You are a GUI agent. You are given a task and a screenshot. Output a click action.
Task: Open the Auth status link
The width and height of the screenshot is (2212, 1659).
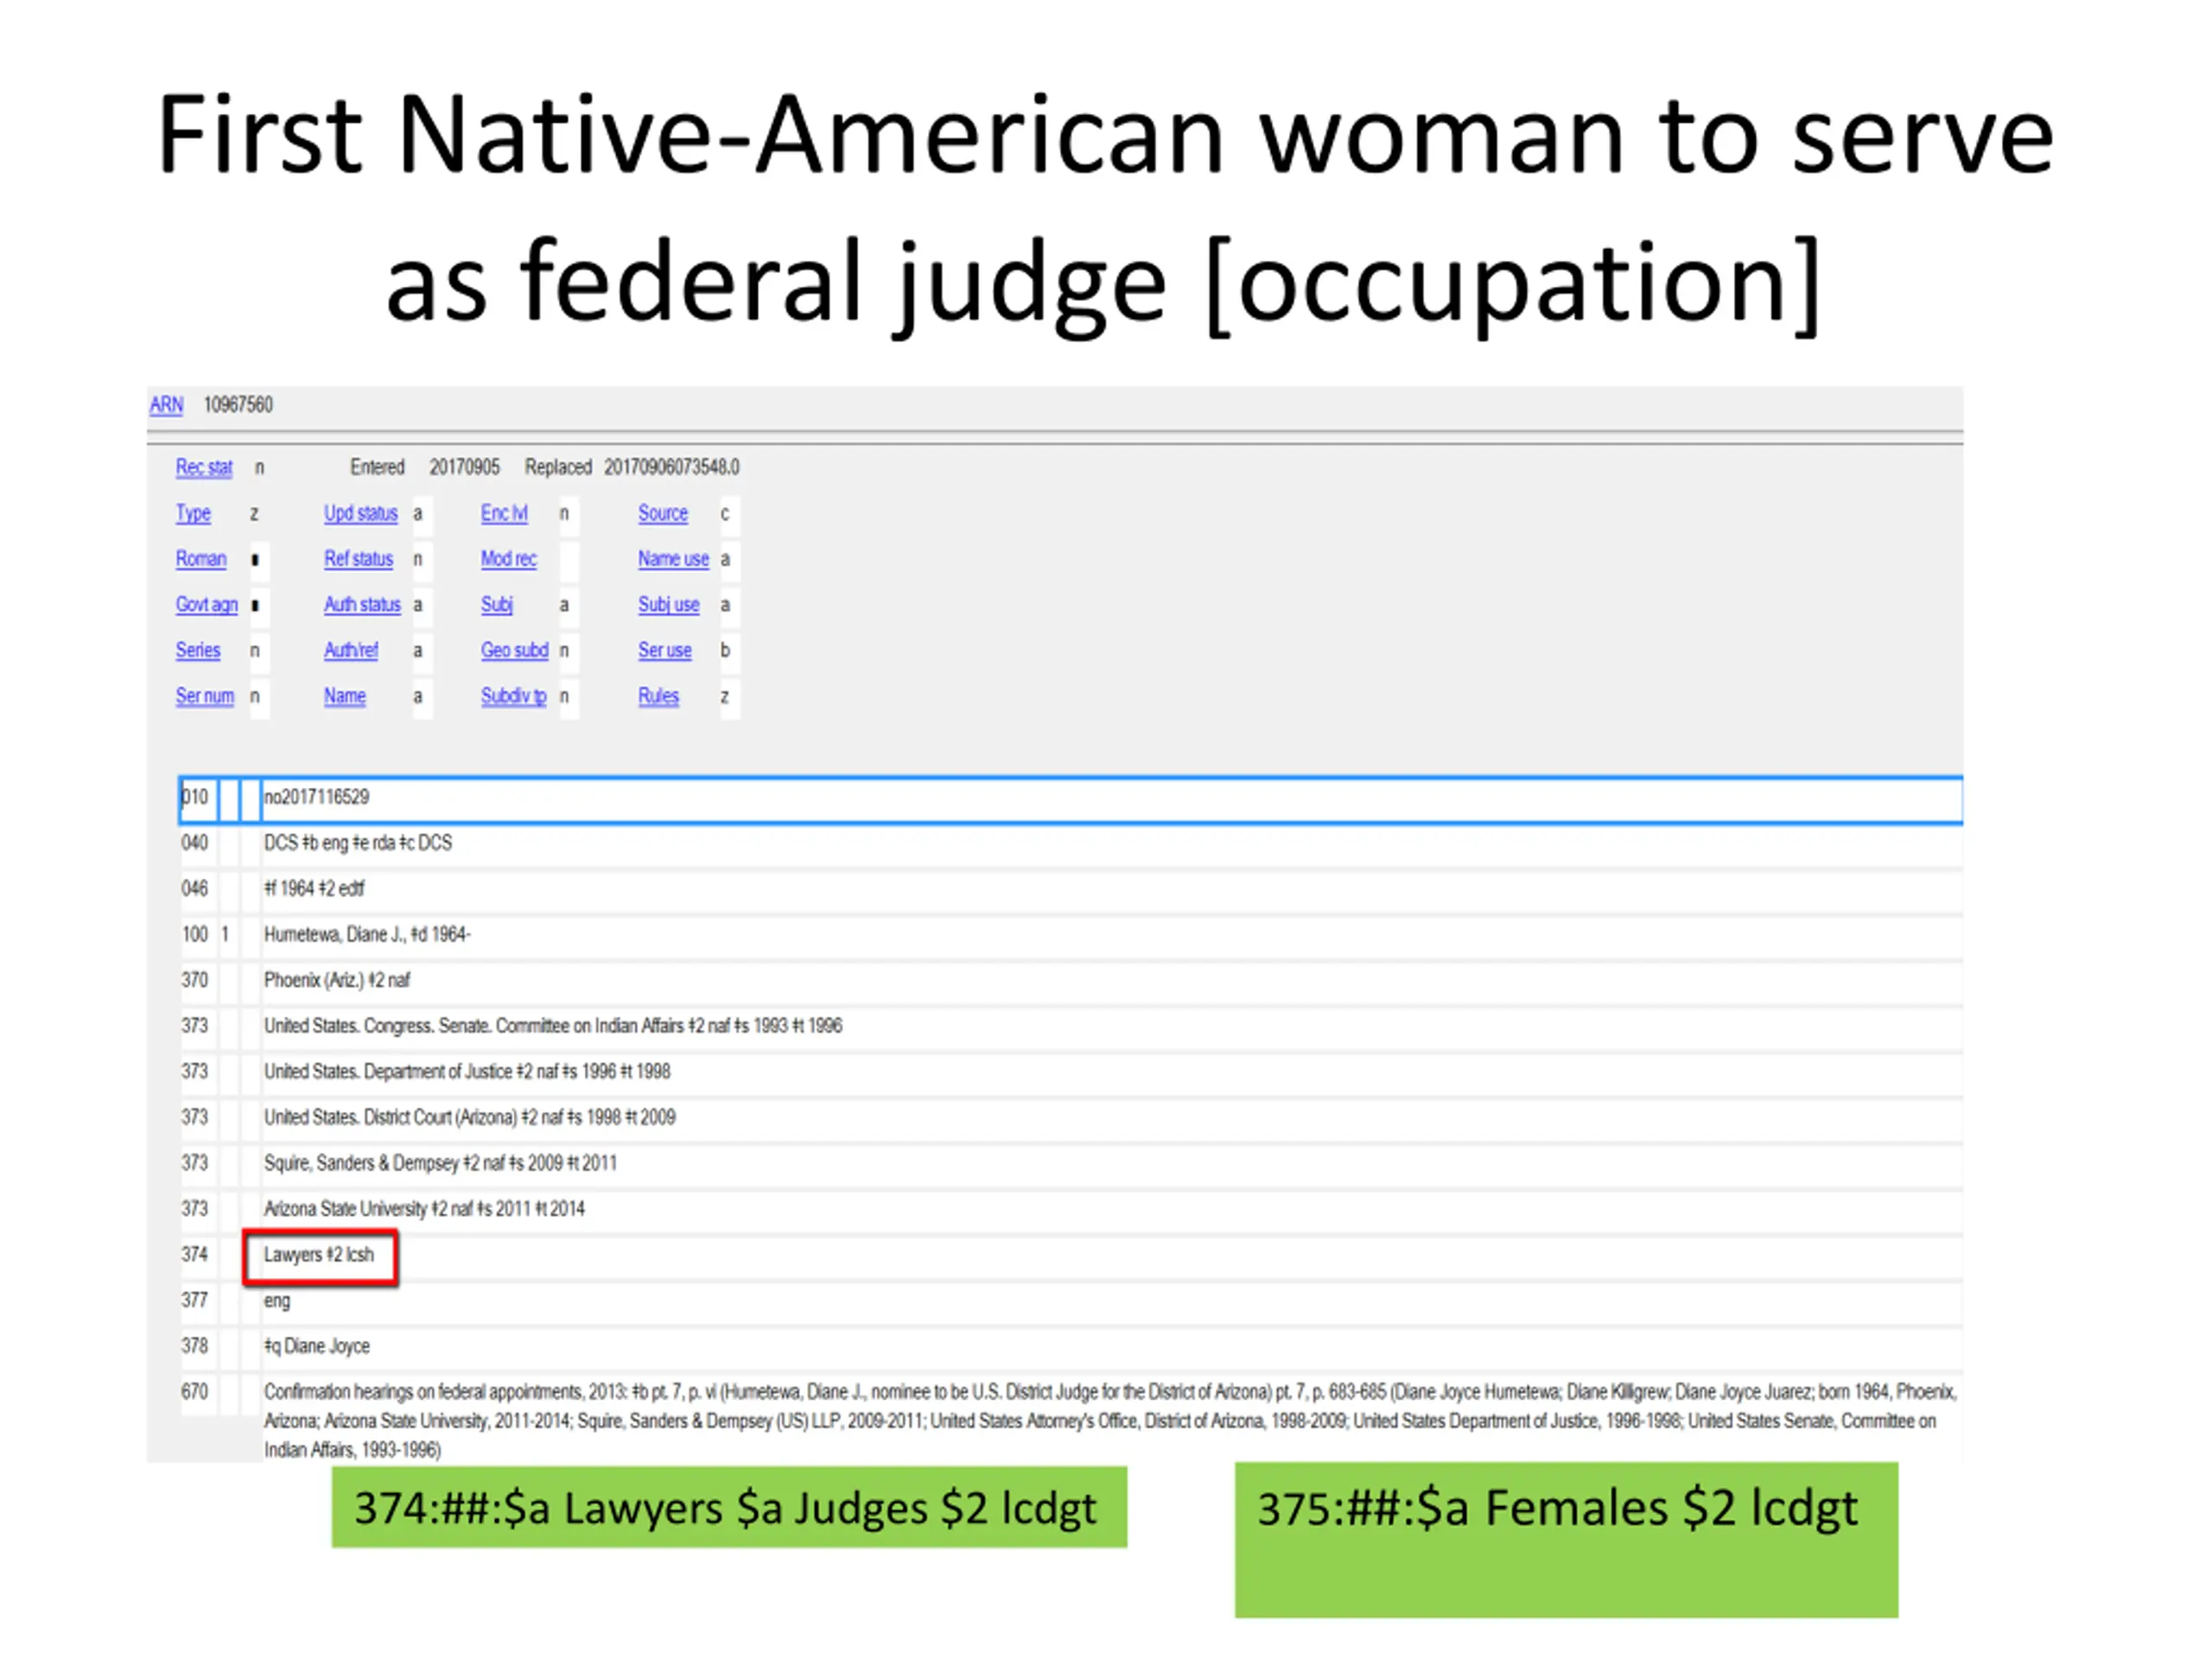click(x=362, y=605)
